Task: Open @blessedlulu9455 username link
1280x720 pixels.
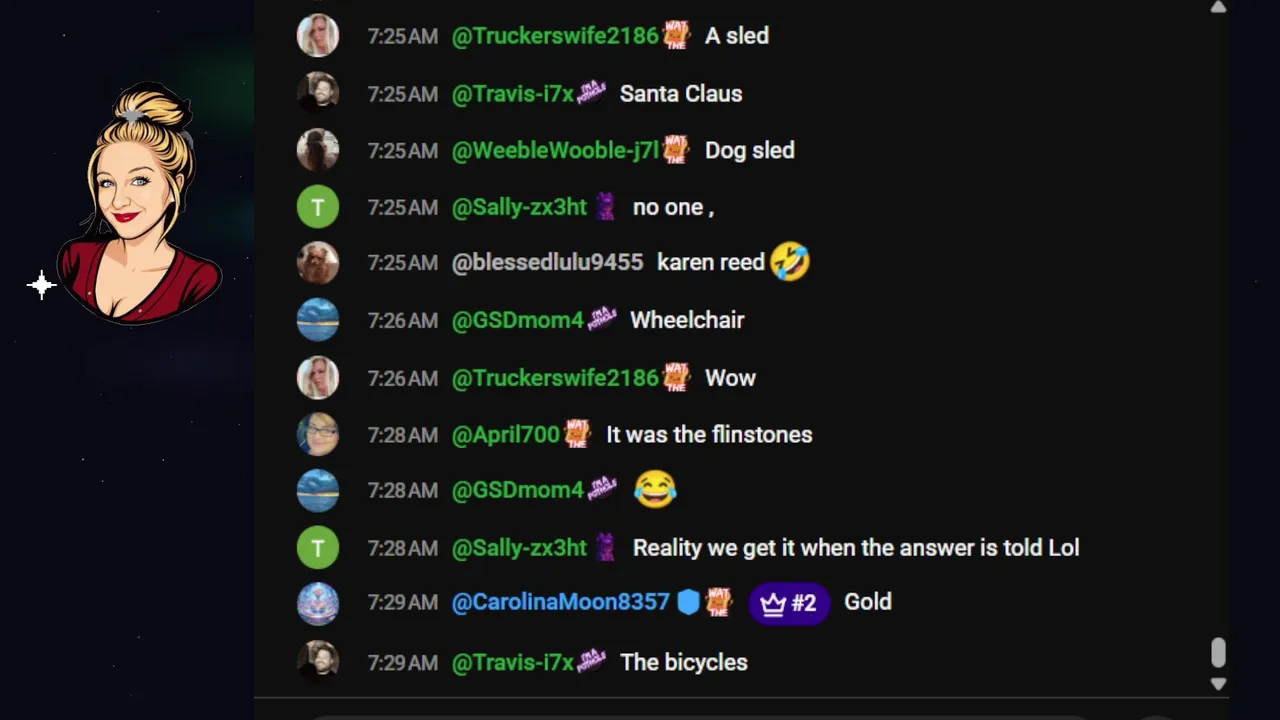Action: 547,262
